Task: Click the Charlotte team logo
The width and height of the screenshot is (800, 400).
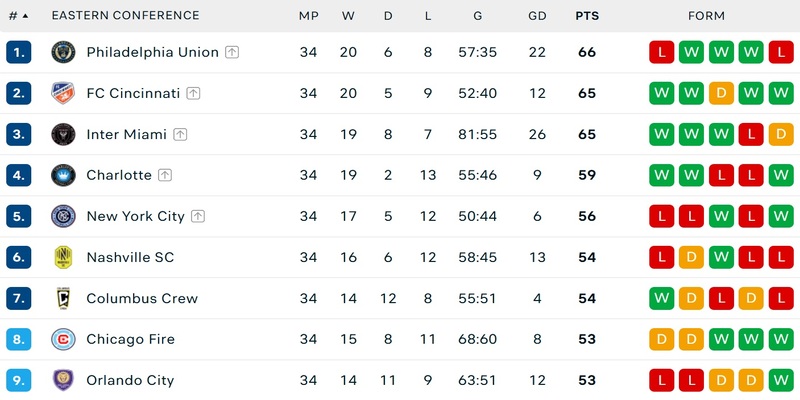Action: [64, 175]
